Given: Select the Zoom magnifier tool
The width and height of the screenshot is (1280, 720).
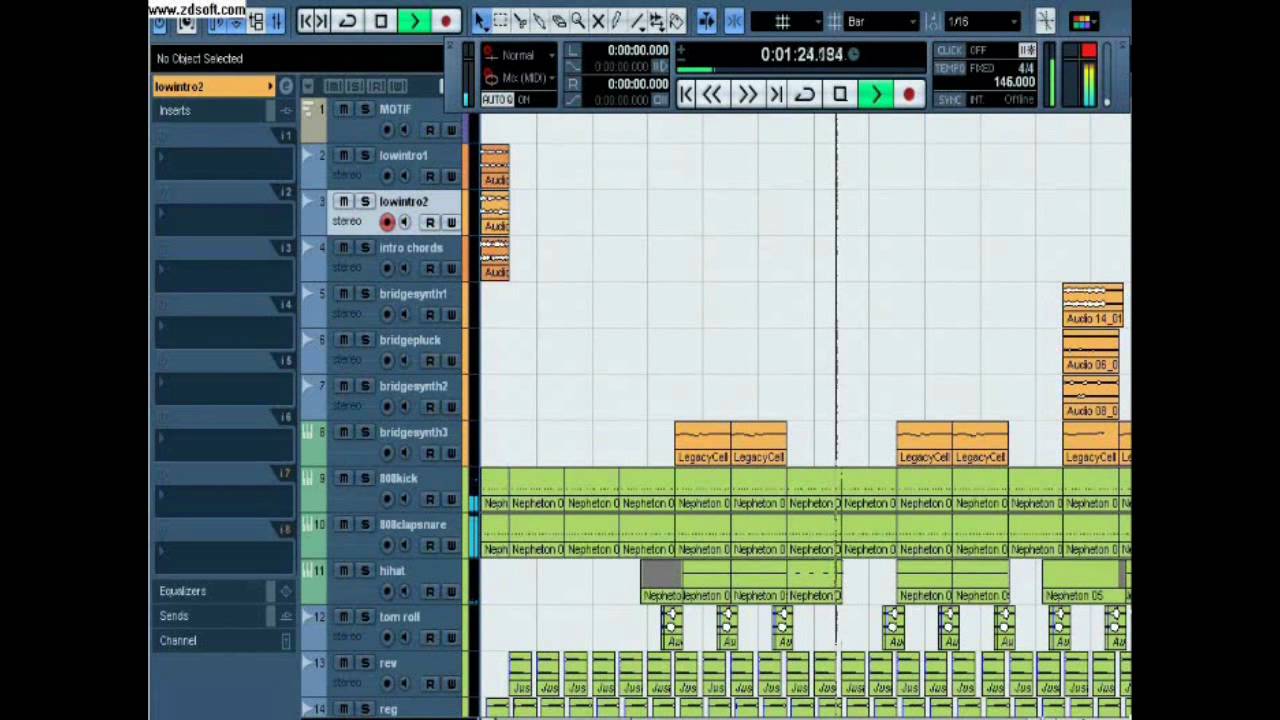Looking at the screenshot, I should tap(578, 21).
